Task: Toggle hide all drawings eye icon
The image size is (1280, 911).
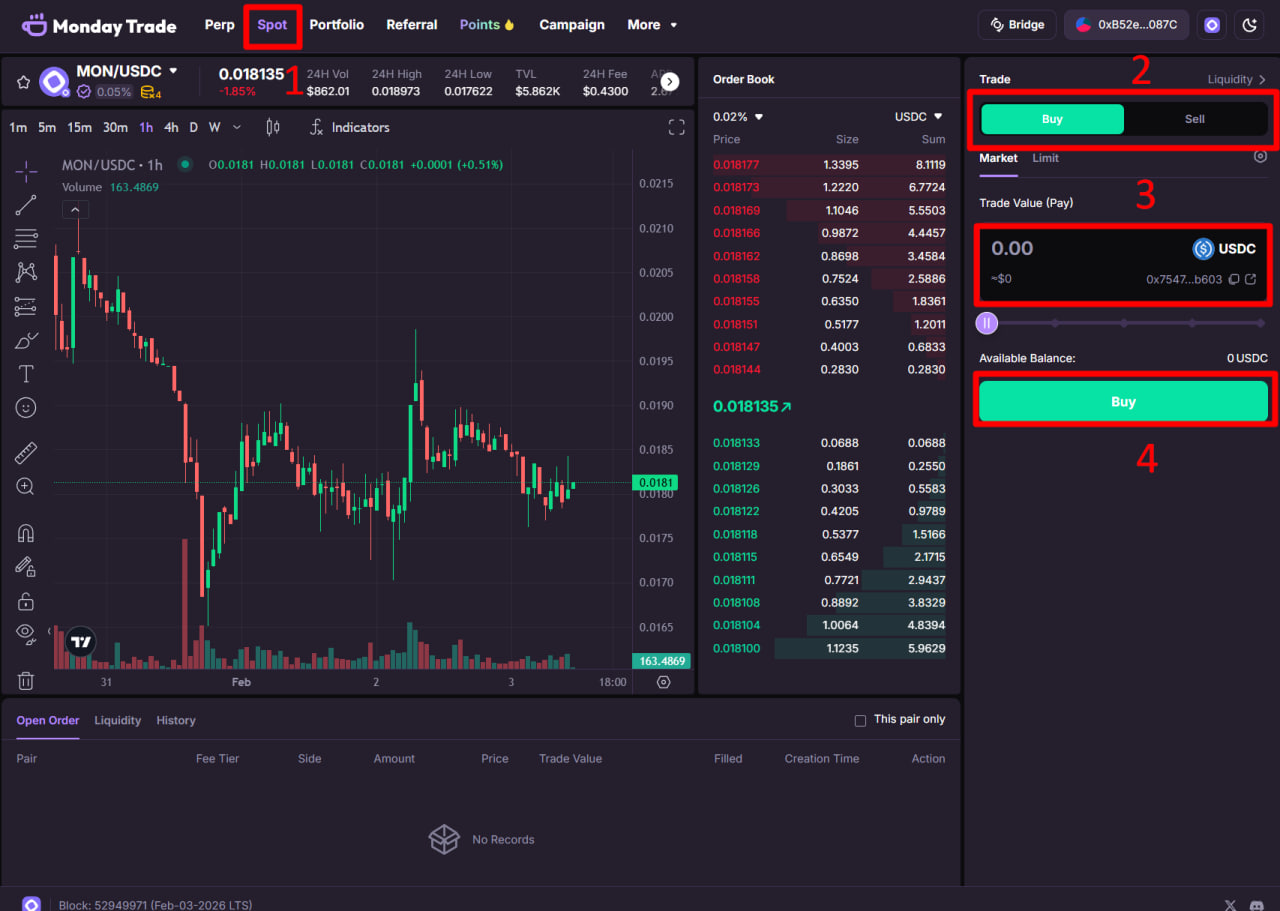Action: tap(26, 632)
